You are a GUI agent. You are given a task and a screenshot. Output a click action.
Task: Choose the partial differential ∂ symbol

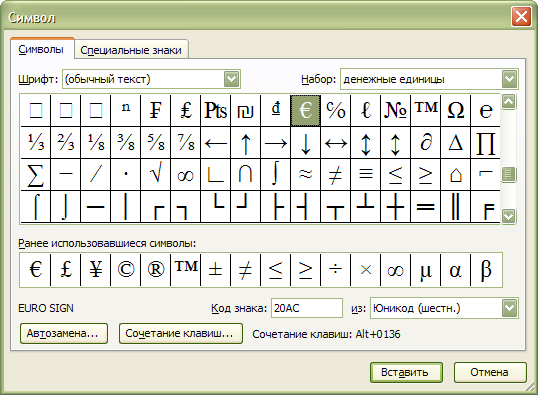[425, 142]
